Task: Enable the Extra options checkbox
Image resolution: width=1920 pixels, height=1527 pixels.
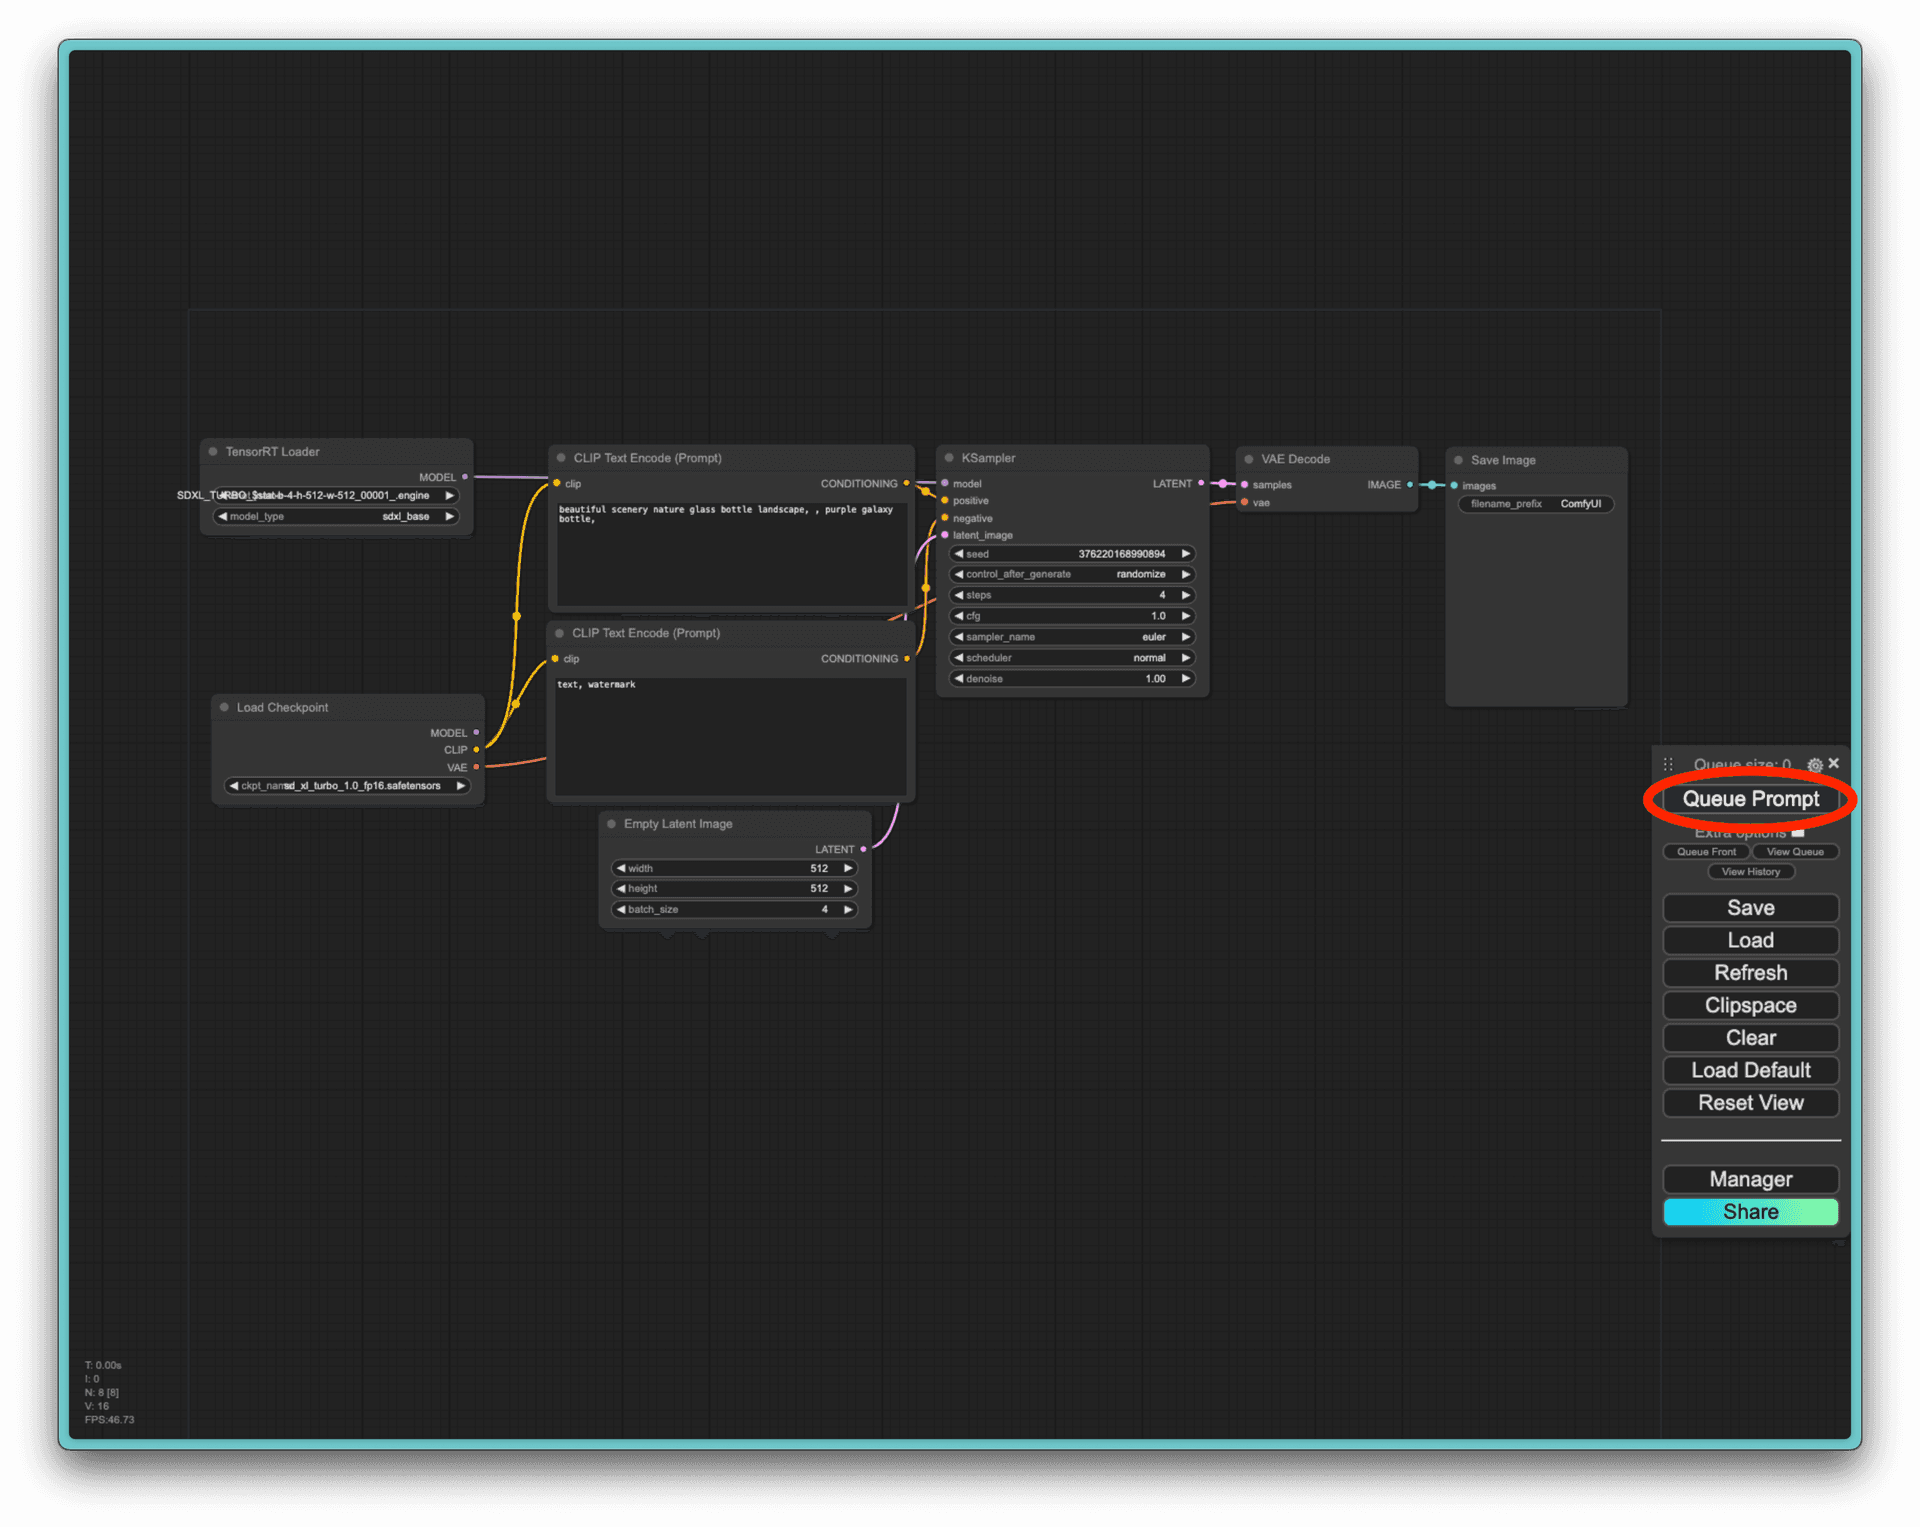Action: click(x=1798, y=832)
